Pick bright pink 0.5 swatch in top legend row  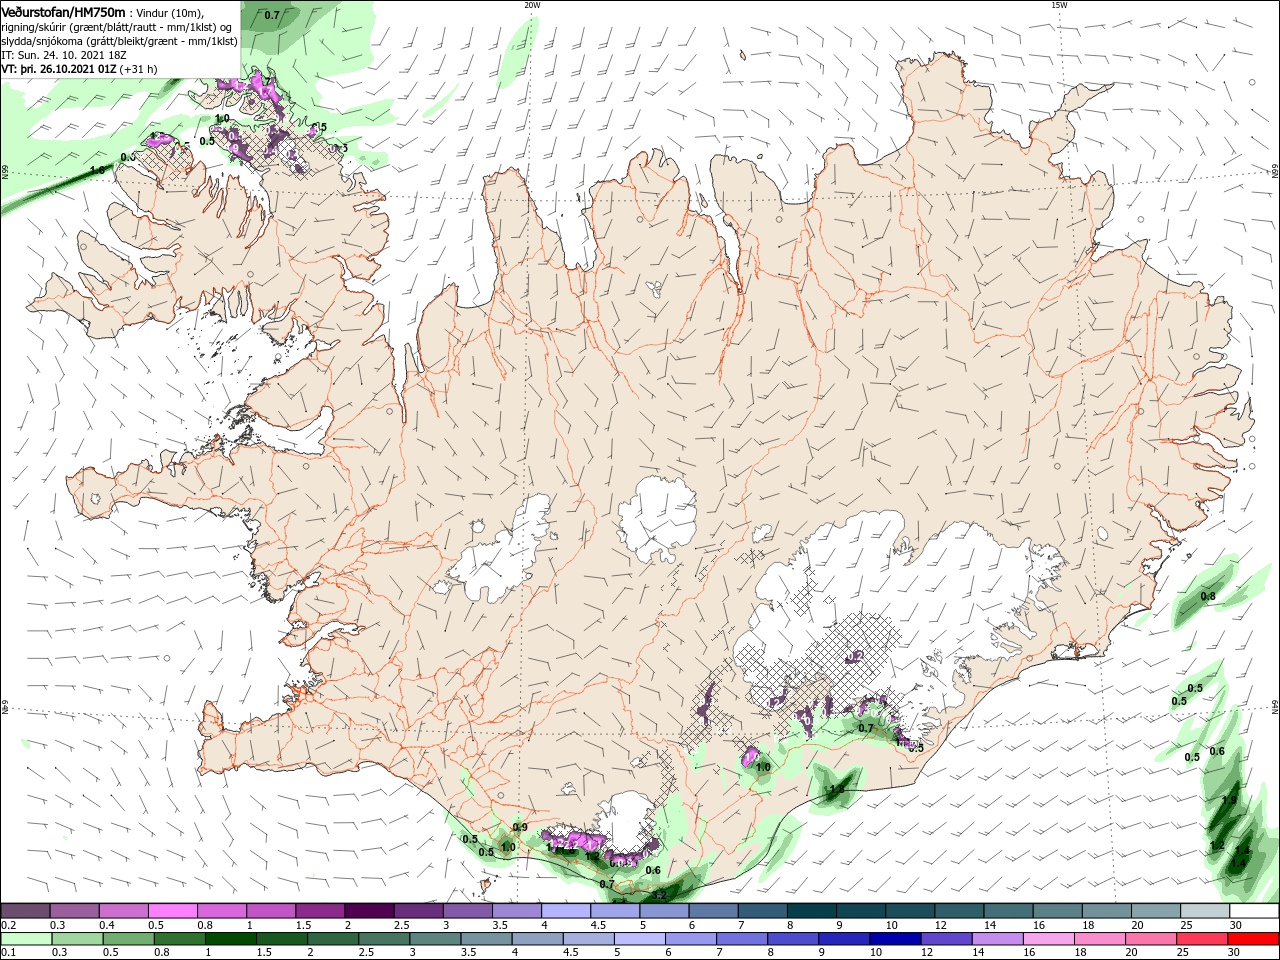[x=172, y=911]
